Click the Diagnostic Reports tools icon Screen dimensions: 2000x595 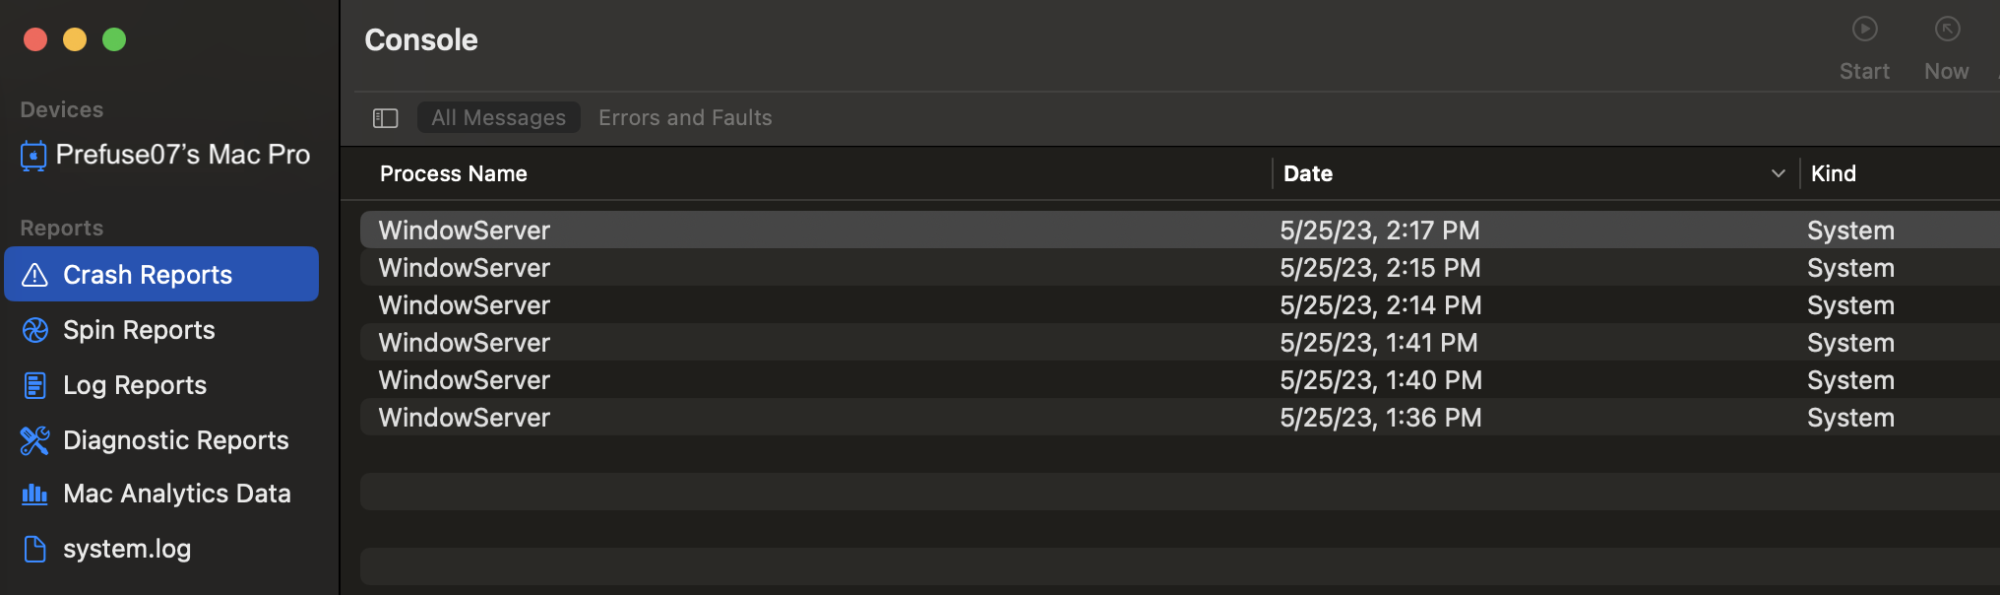[35, 440]
